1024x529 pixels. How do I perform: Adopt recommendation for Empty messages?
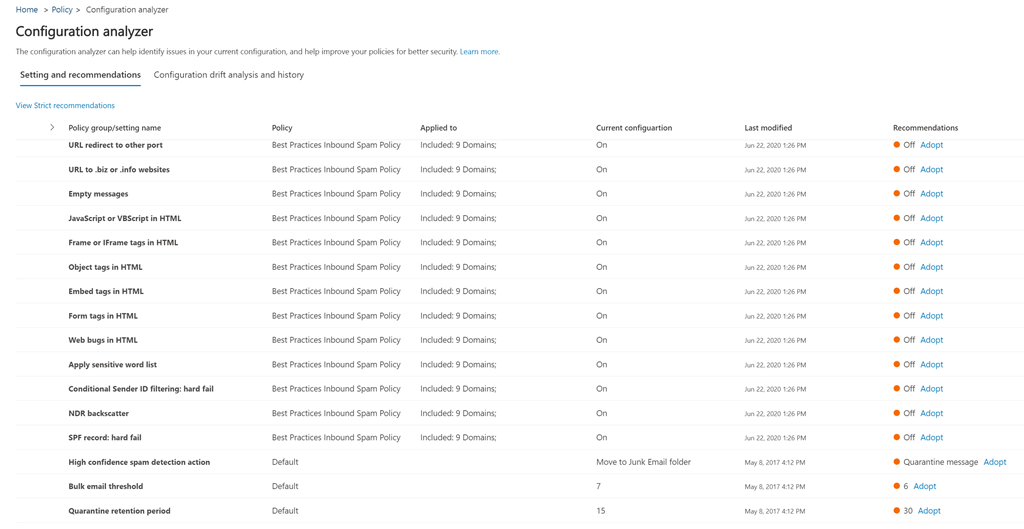pyautogui.click(x=931, y=194)
